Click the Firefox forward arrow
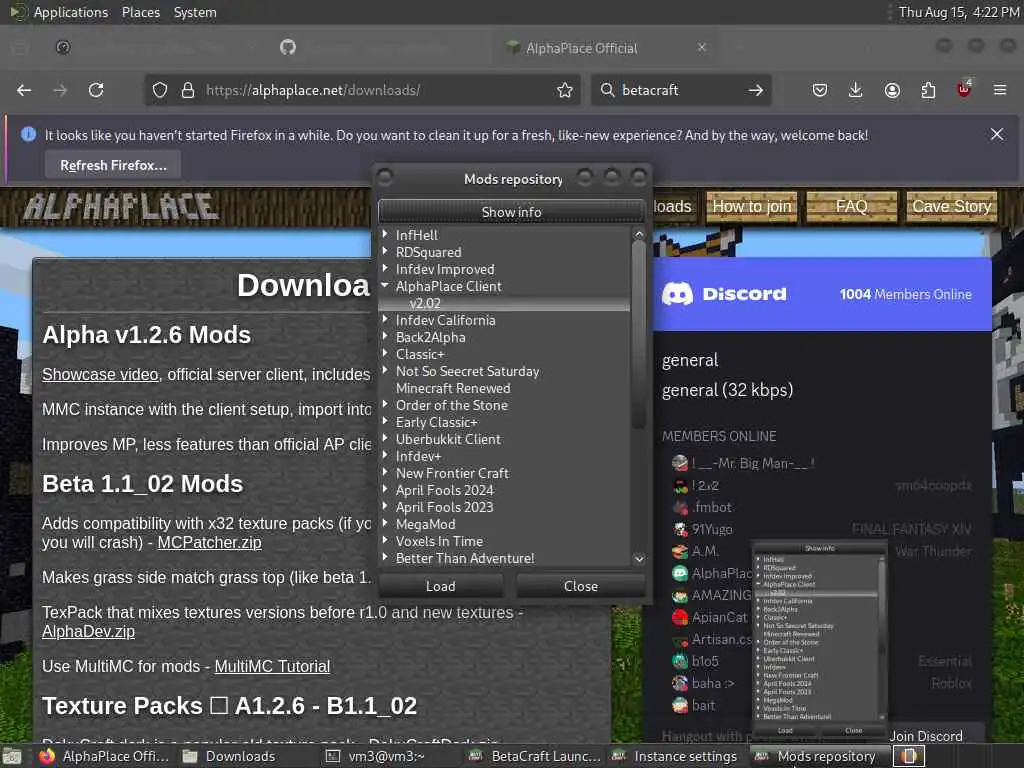Viewport: 1024px width, 768px height. pyautogui.click(x=60, y=90)
